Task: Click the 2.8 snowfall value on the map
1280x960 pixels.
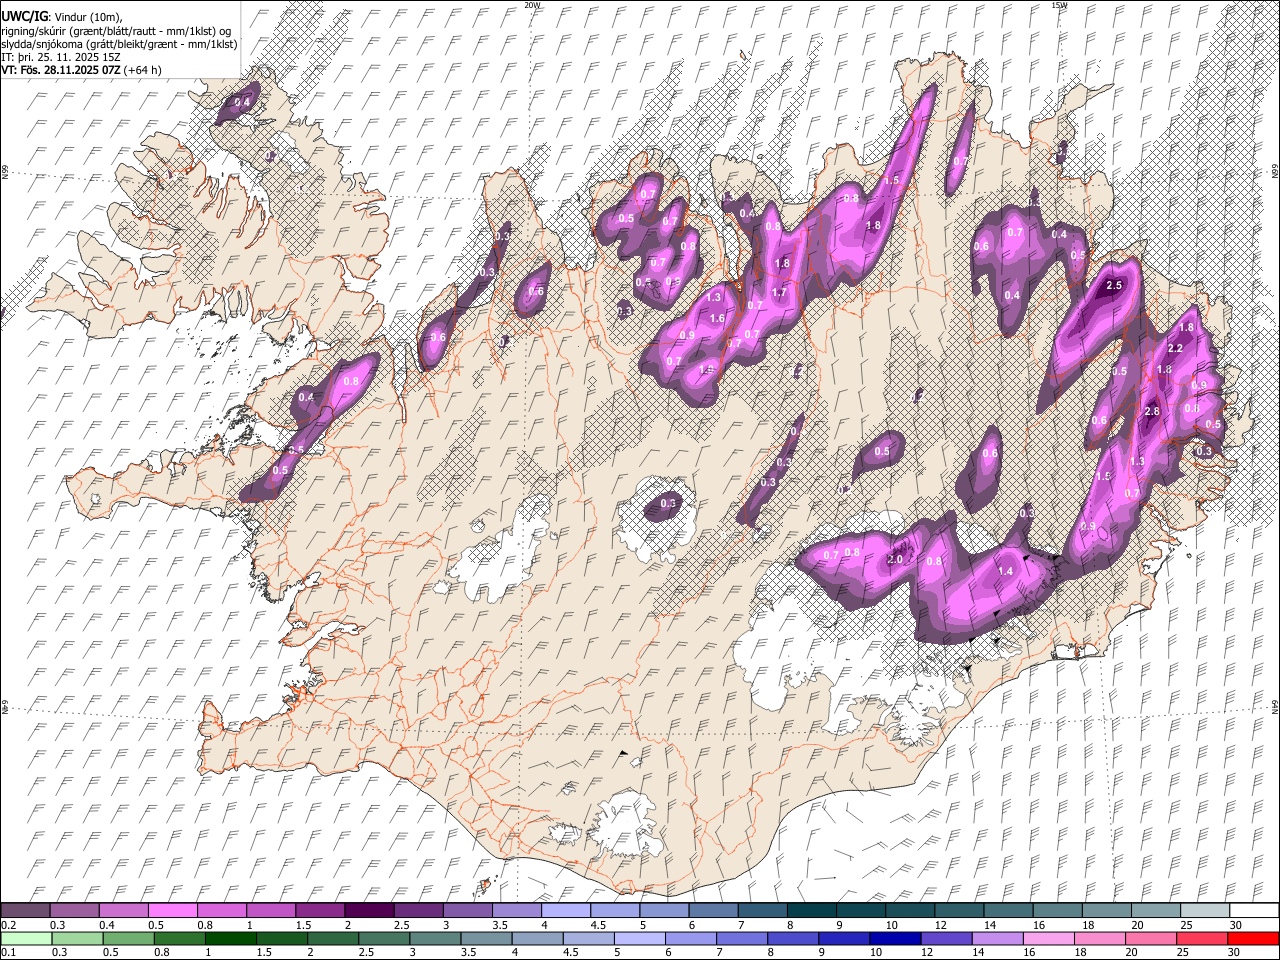Action: [1151, 411]
